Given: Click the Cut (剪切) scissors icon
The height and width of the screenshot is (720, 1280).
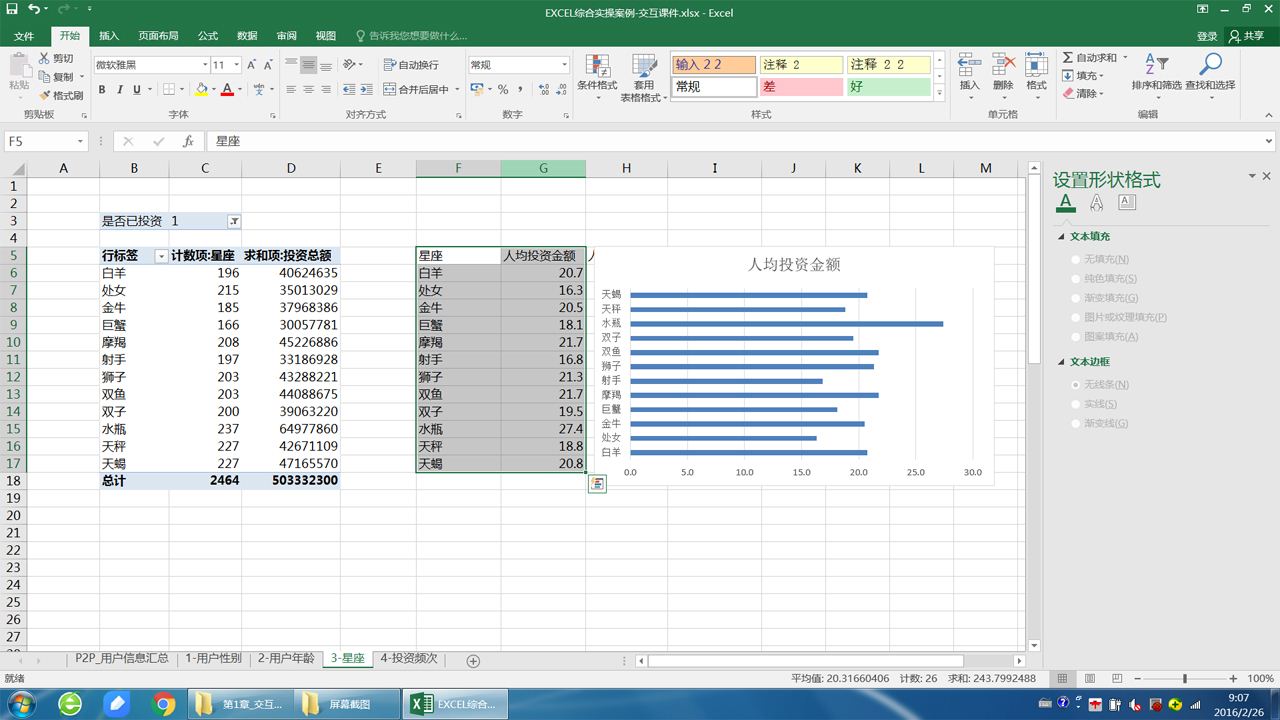Looking at the screenshot, I should [x=44, y=58].
